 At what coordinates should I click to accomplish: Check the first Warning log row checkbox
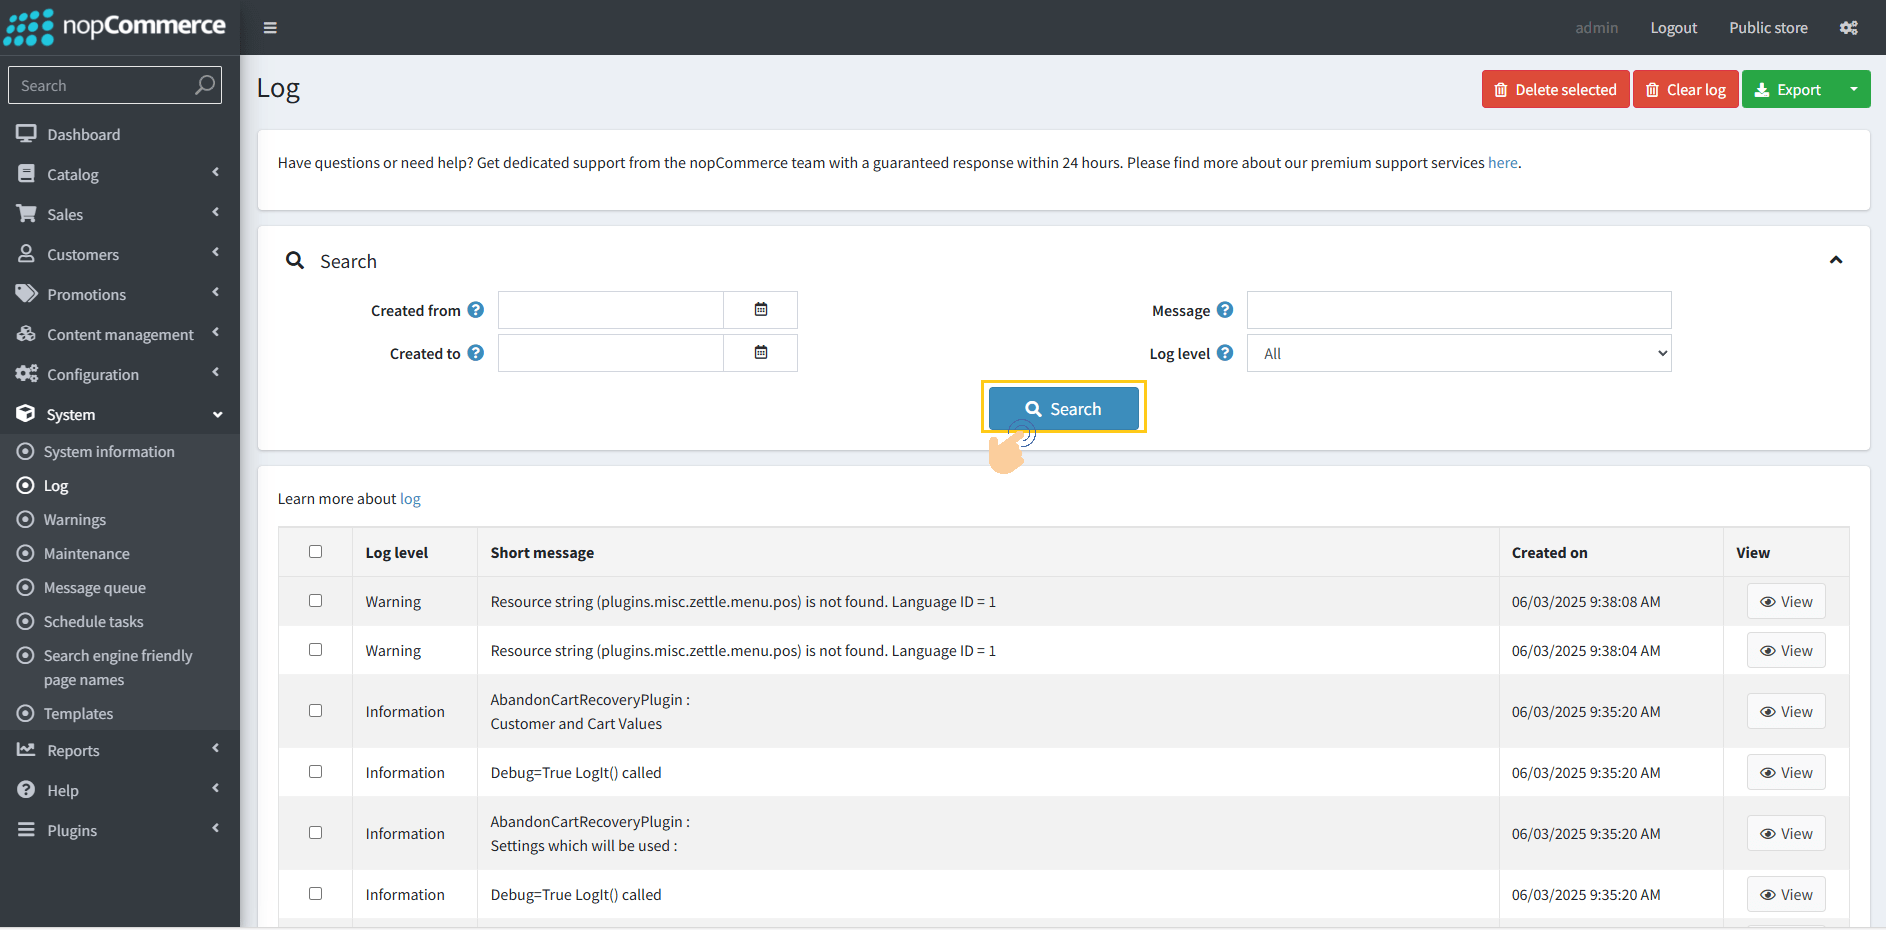coord(316,601)
